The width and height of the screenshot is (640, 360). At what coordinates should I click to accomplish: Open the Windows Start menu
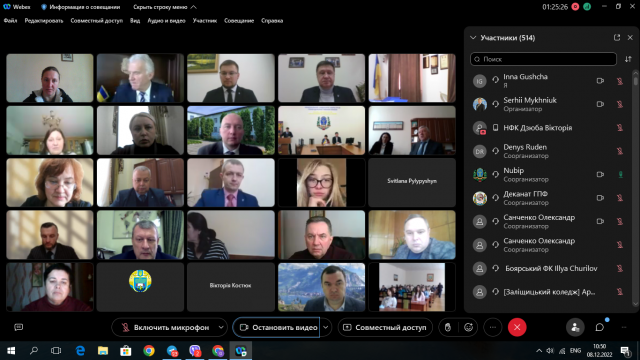pos(11,351)
